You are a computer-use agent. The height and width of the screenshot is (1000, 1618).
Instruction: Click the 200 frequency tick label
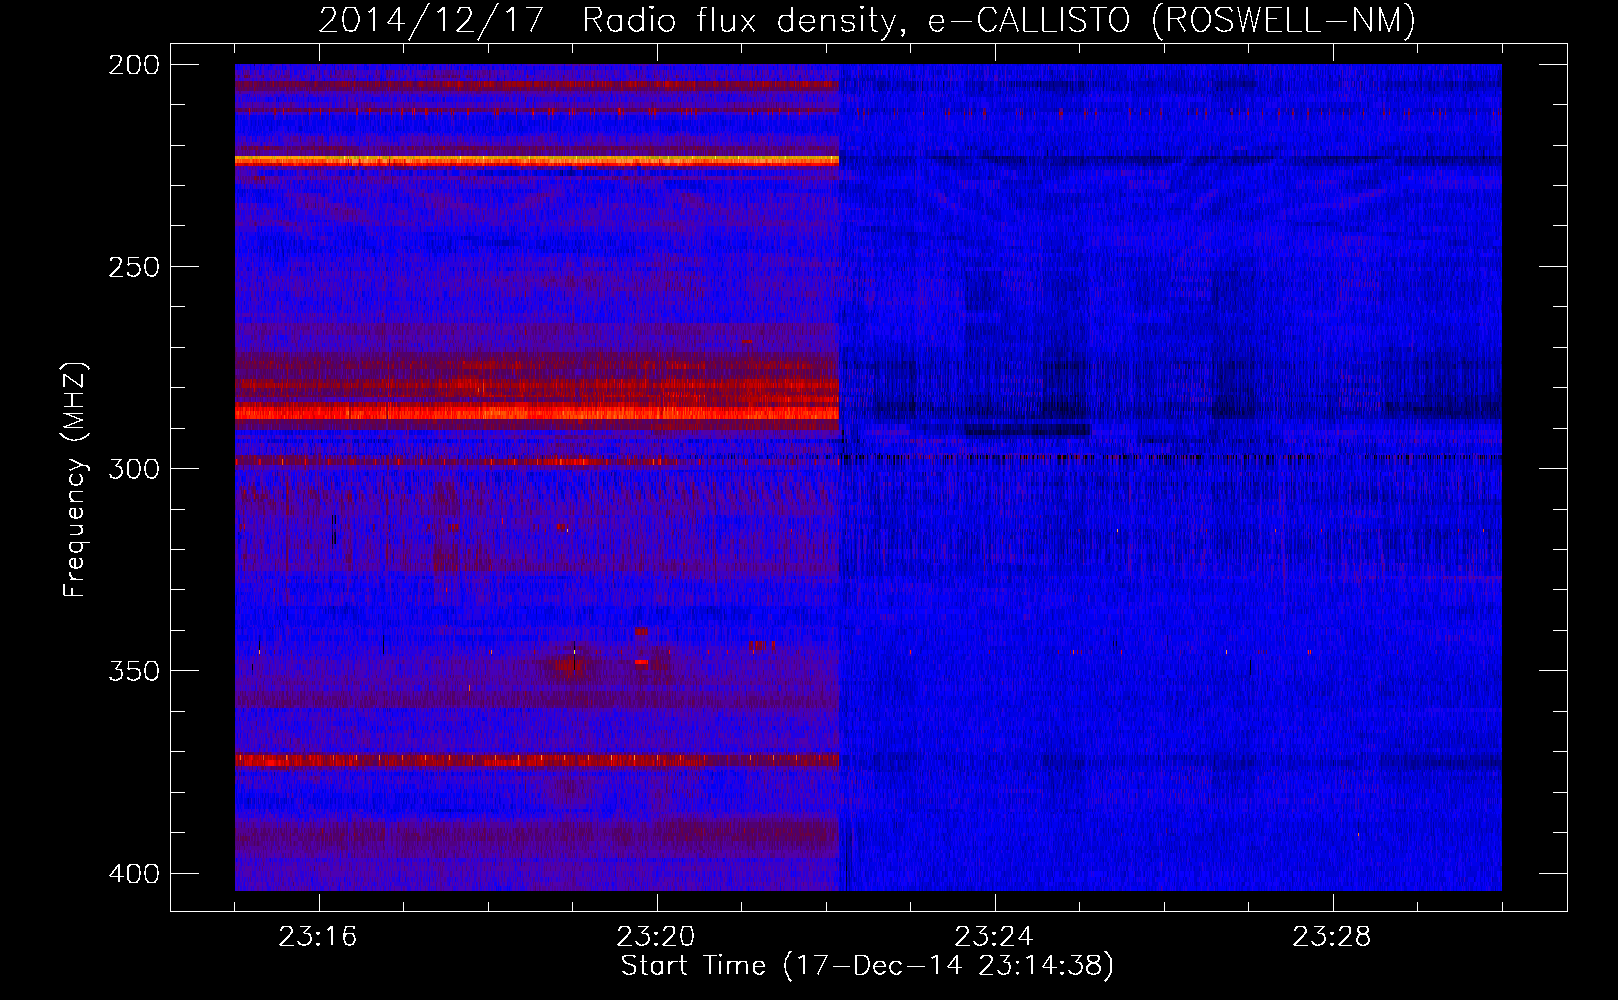tap(133, 65)
